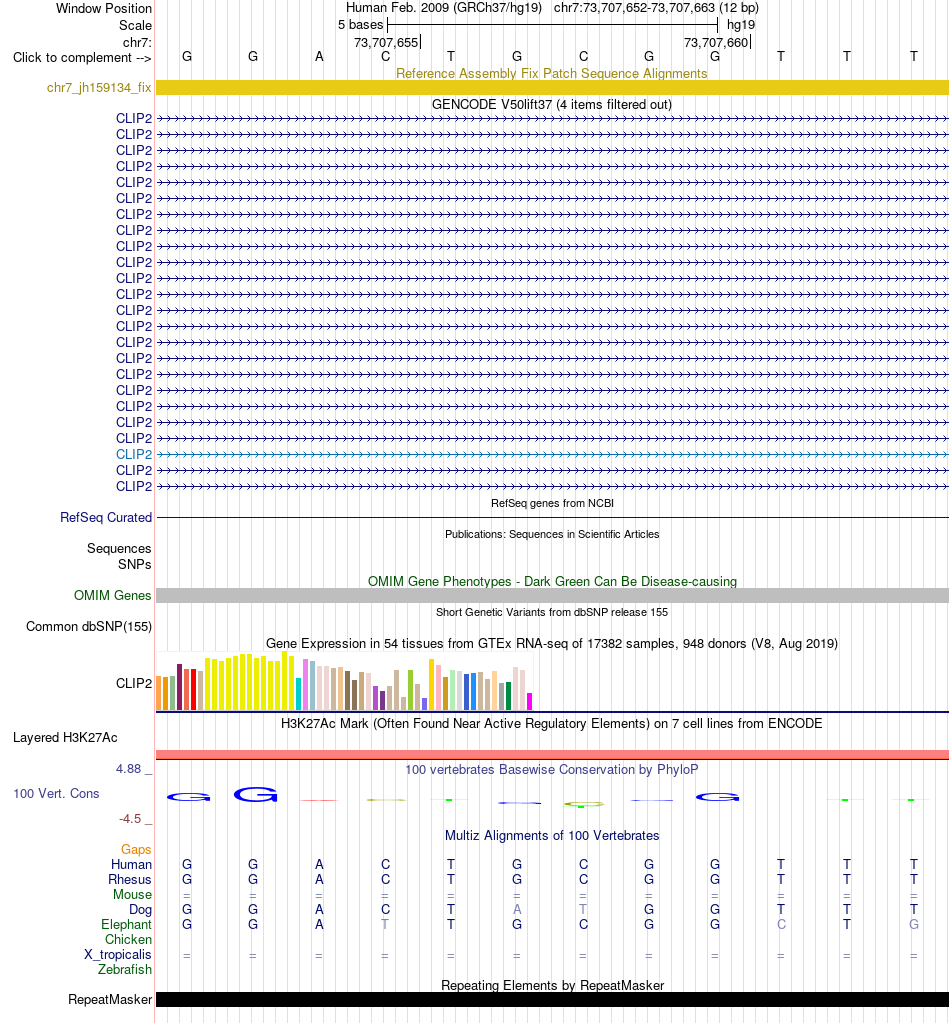The width and height of the screenshot is (950, 1023).
Task: Click the 4.88 PhyloP scale value
Action: [x=129, y=769]
